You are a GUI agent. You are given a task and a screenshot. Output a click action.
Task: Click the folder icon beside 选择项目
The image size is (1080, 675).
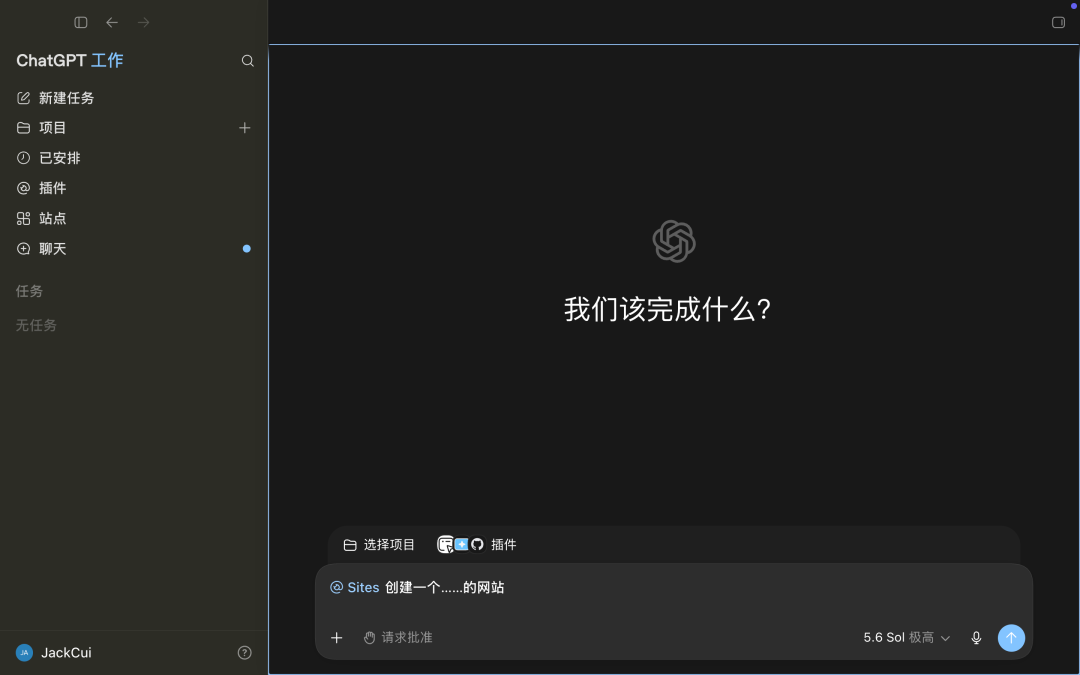coord(350,545)
